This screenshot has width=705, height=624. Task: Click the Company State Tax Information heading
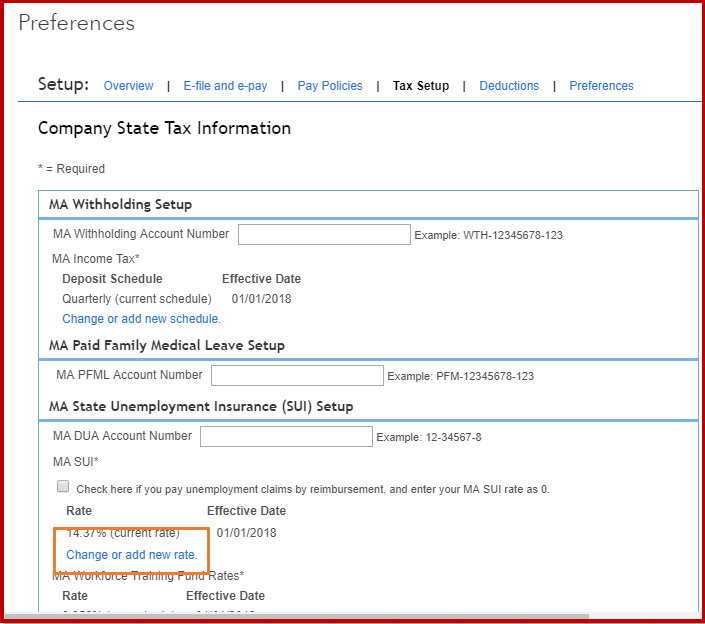164,128
